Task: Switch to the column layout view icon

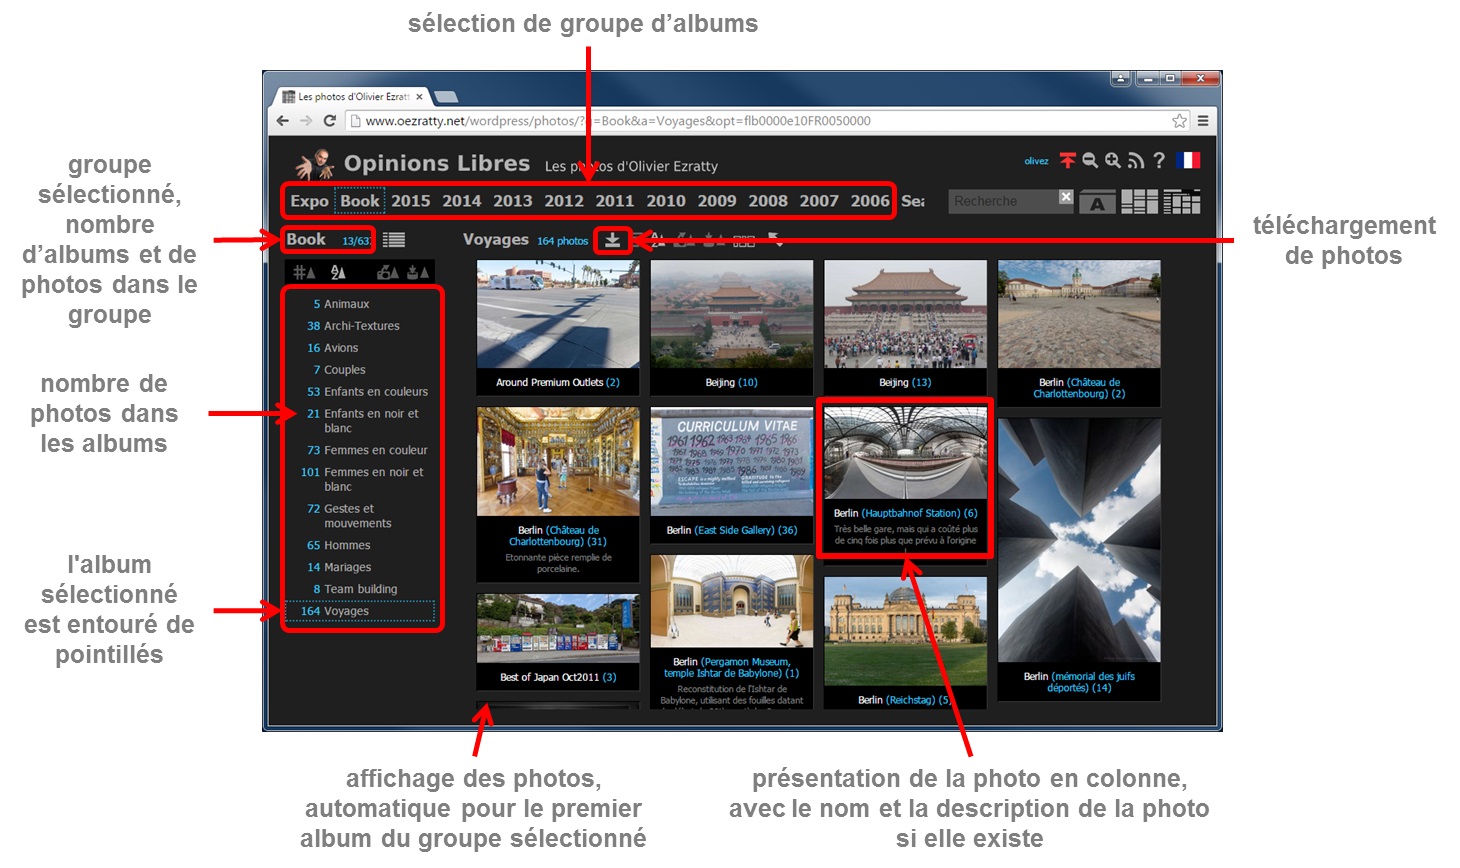Action: (1139, 201)
